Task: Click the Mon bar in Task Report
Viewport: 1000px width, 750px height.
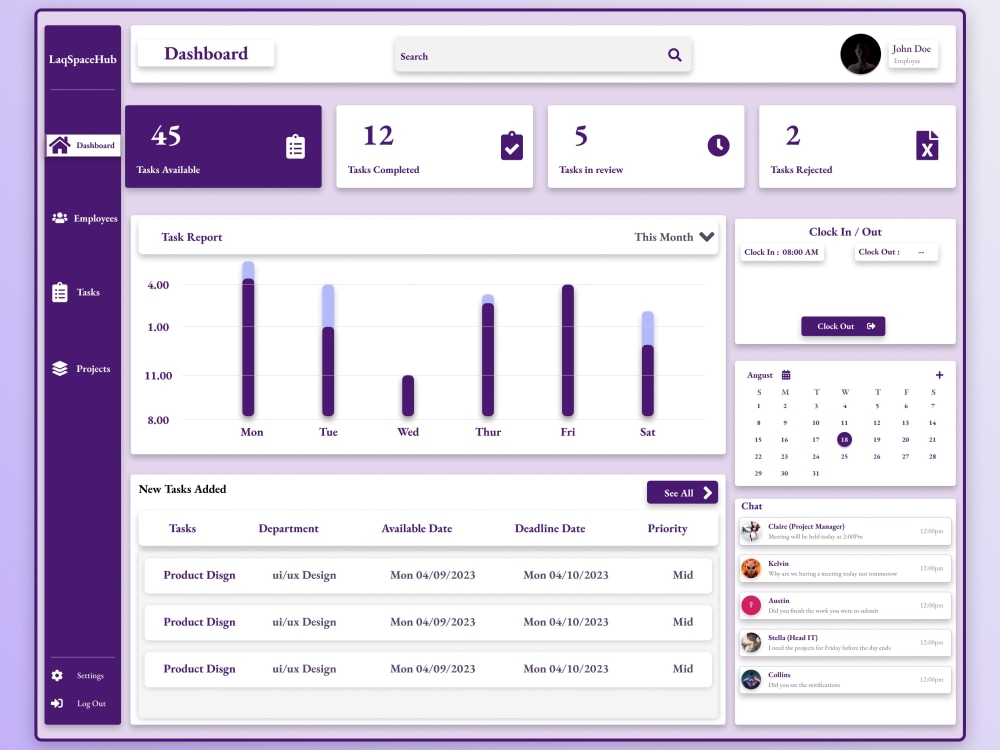Action: (x=249, y=339)
